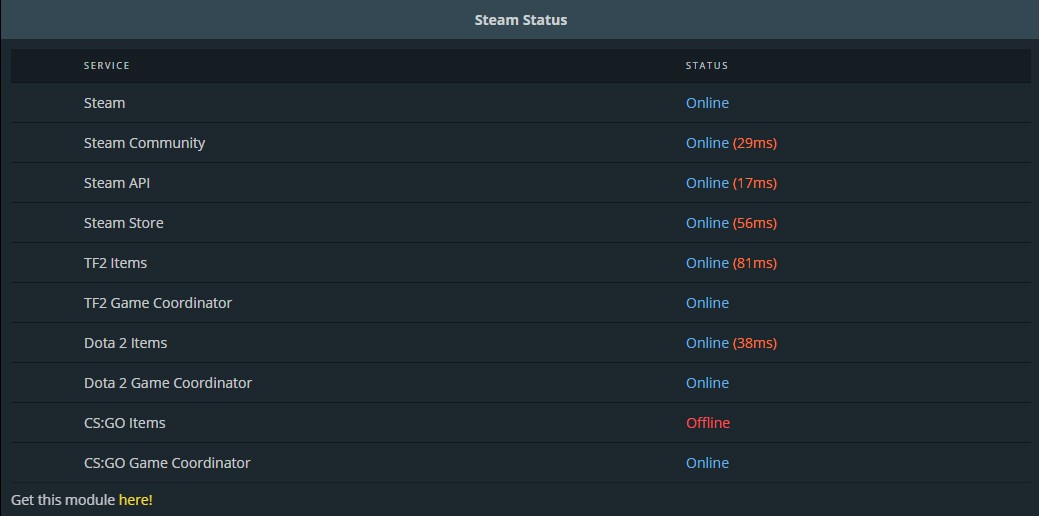This screenshot has width=1039, height=516.
Task: Click the STATUS column header
Action: [x=707, y=66]
